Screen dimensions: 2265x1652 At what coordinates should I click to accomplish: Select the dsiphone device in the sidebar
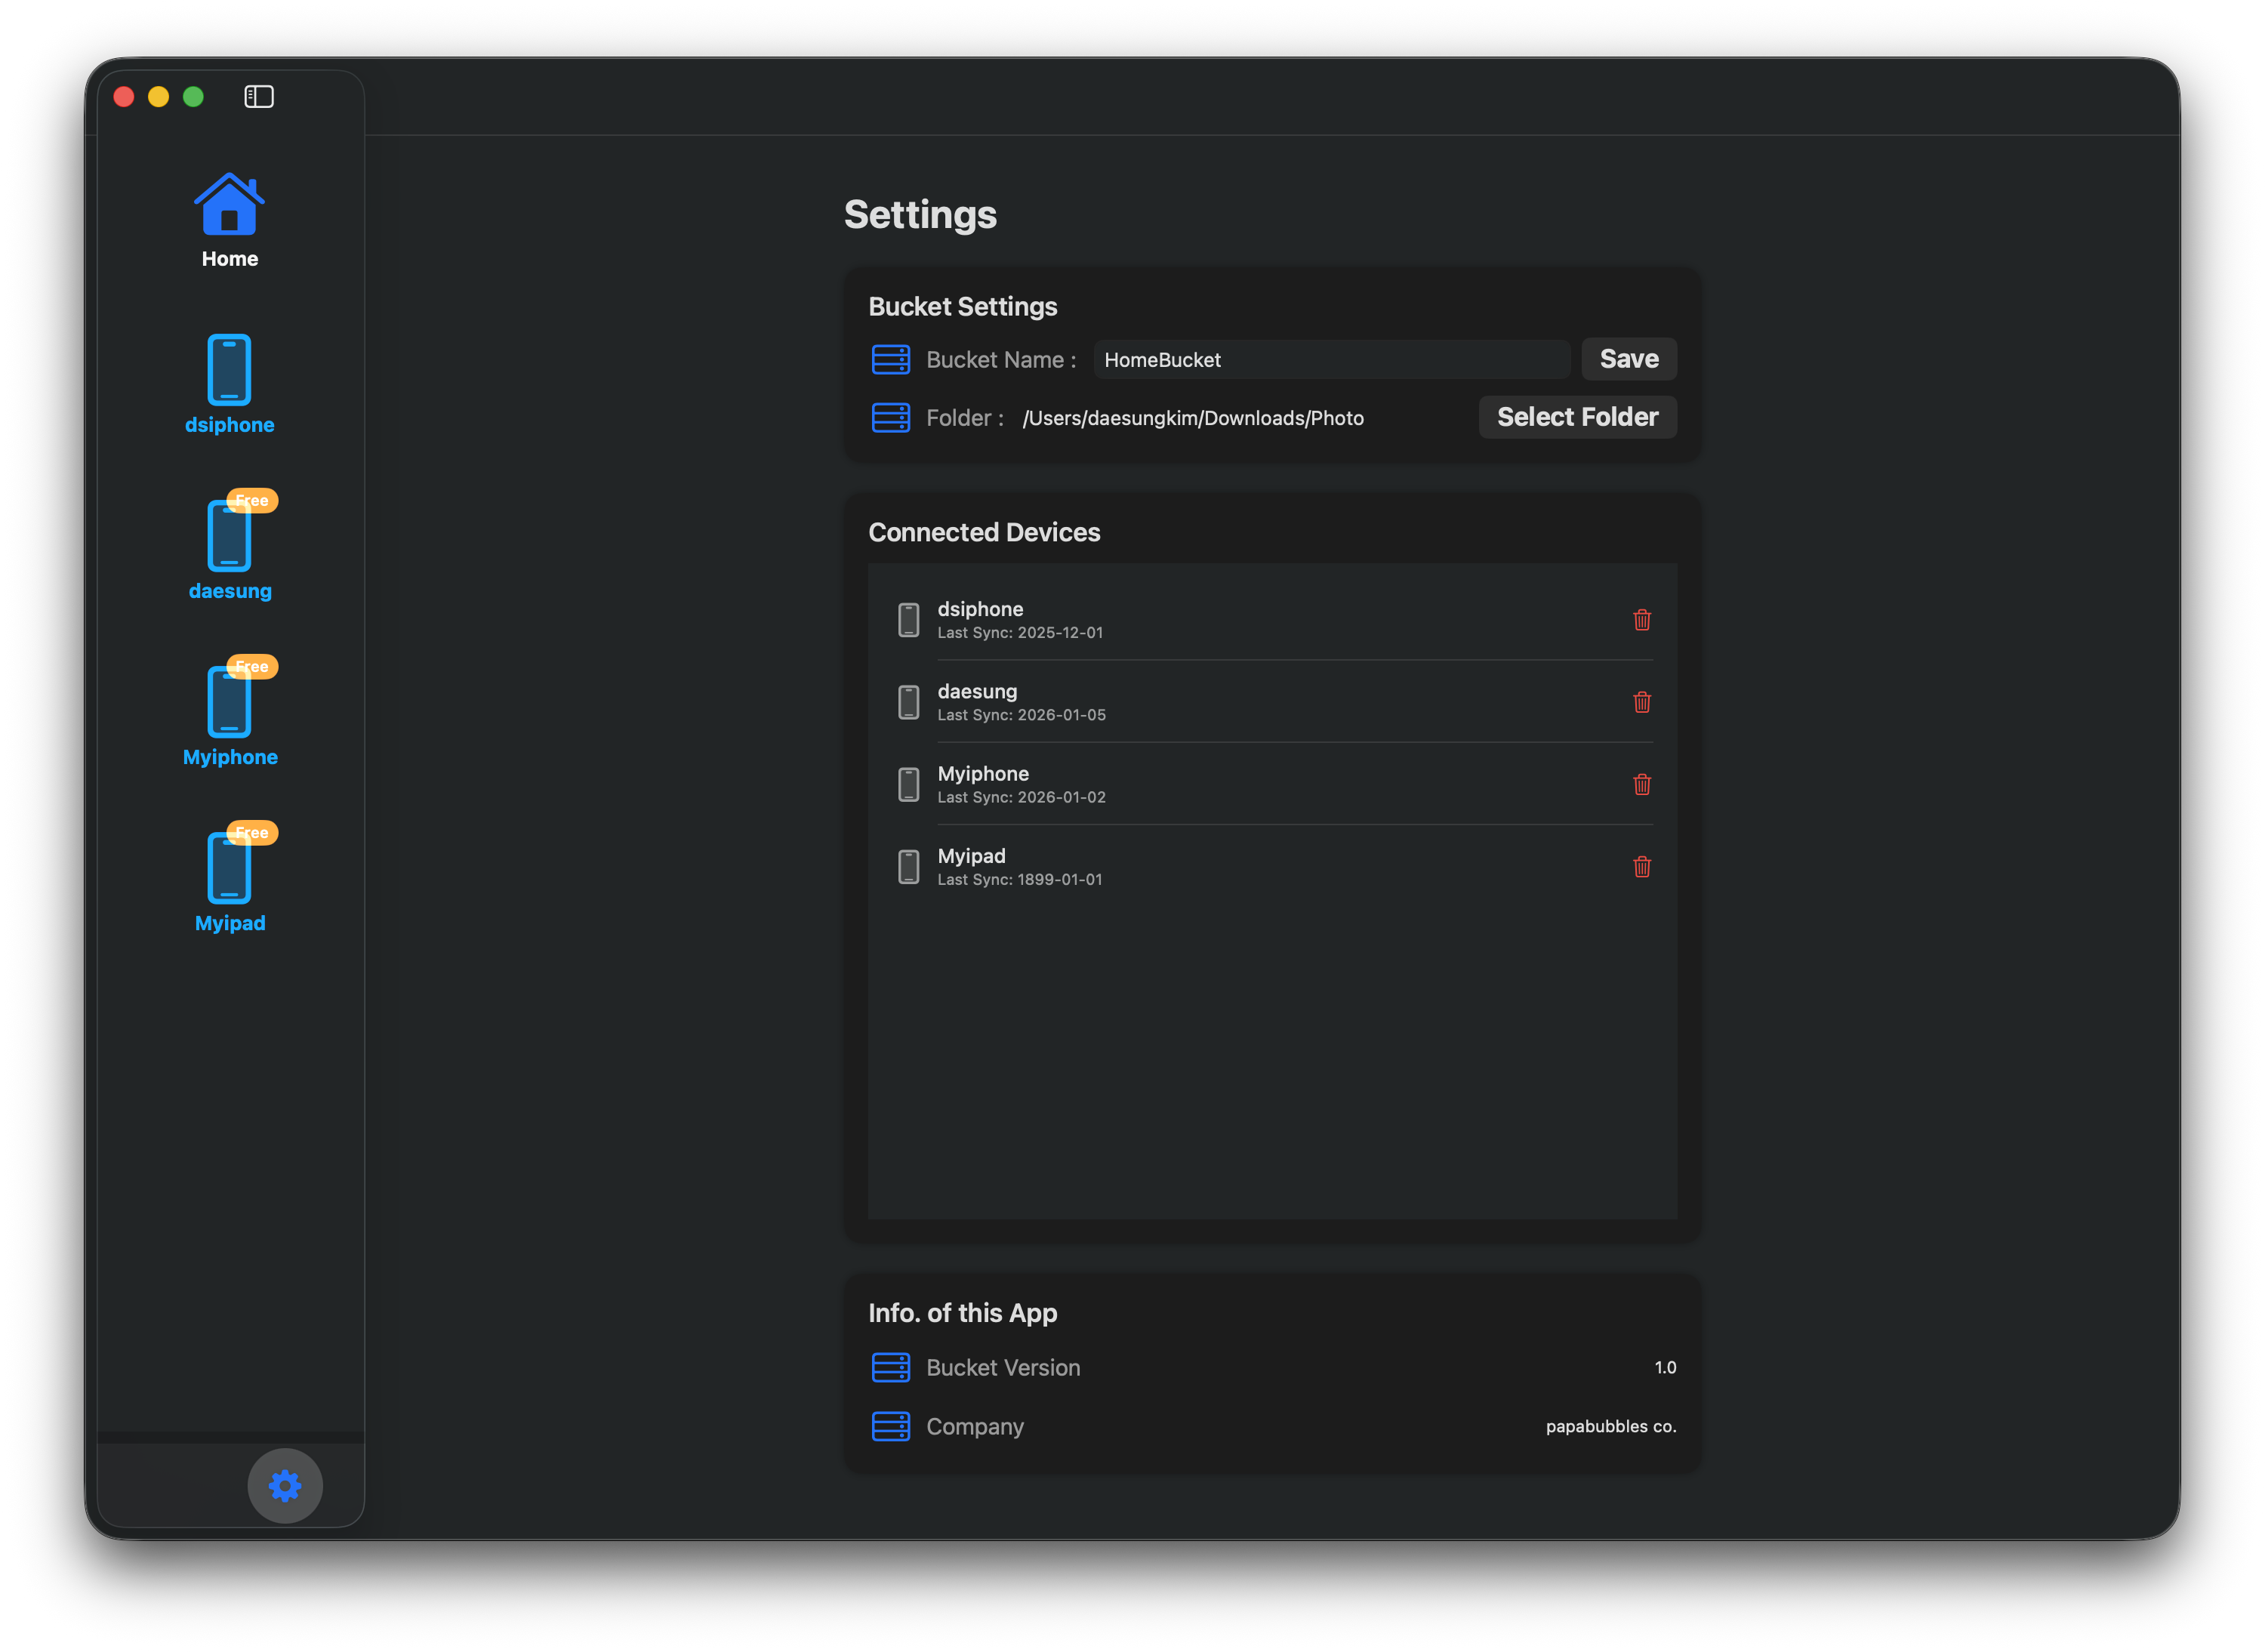click(x=229, y=385)
